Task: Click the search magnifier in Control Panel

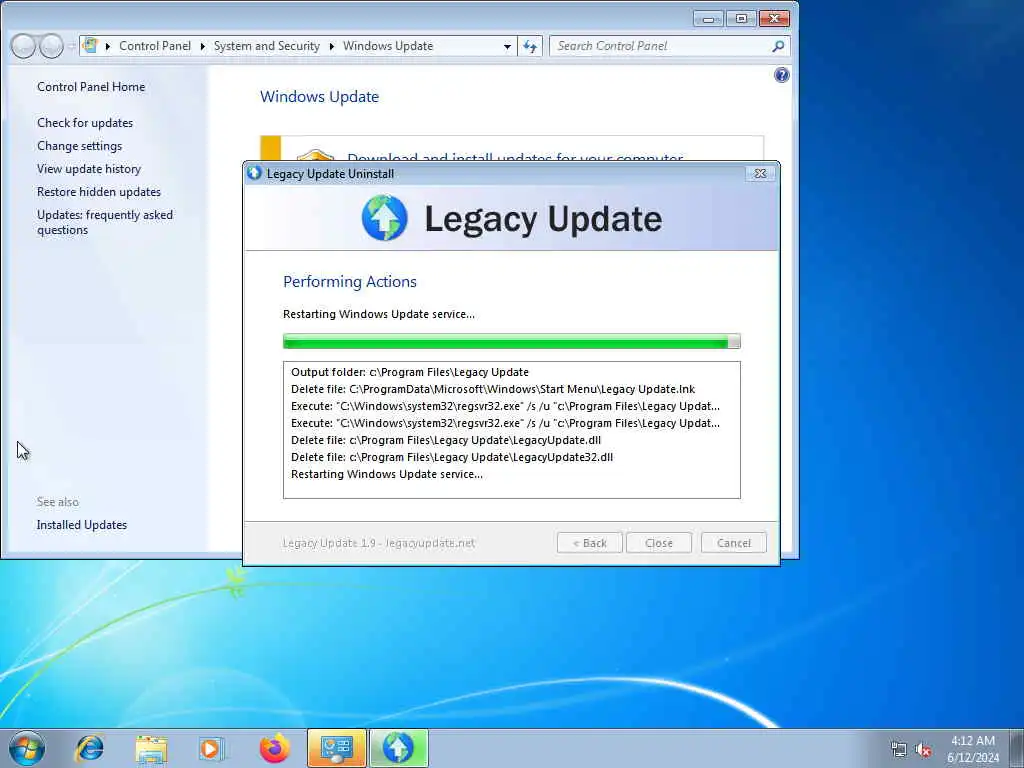Action: [x=778, y=46]
